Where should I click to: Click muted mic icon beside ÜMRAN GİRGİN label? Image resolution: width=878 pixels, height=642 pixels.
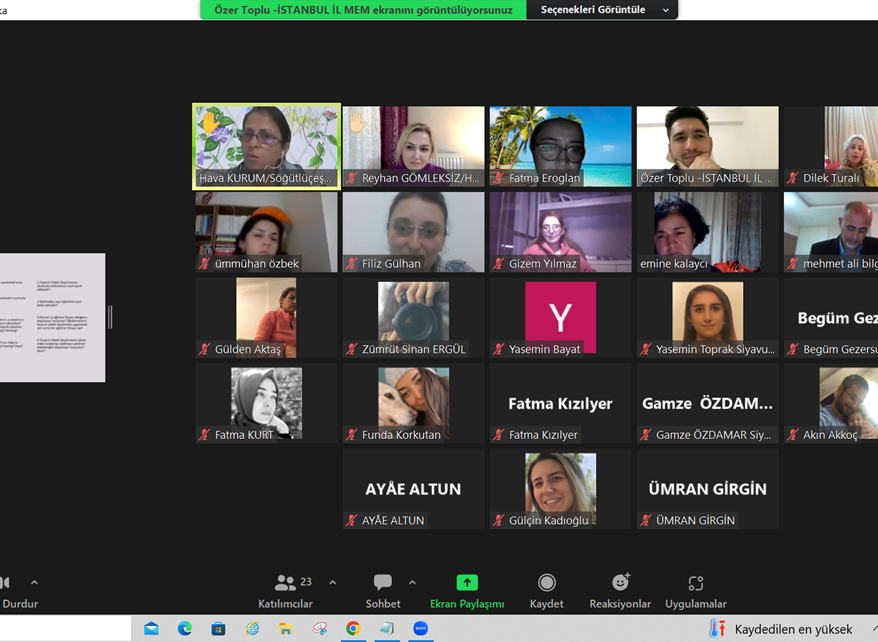tap(646, 521)
